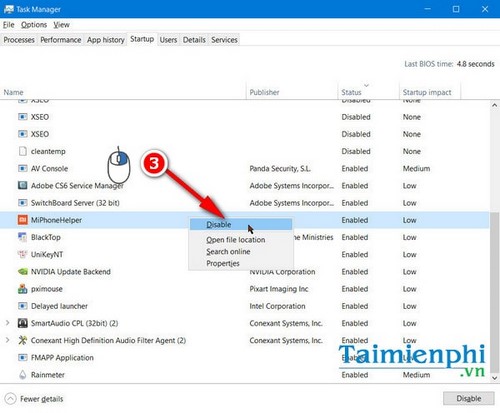Switch to the App history tab
The height and width of the screenshot is (413, 500).
(x=106, y=40)
